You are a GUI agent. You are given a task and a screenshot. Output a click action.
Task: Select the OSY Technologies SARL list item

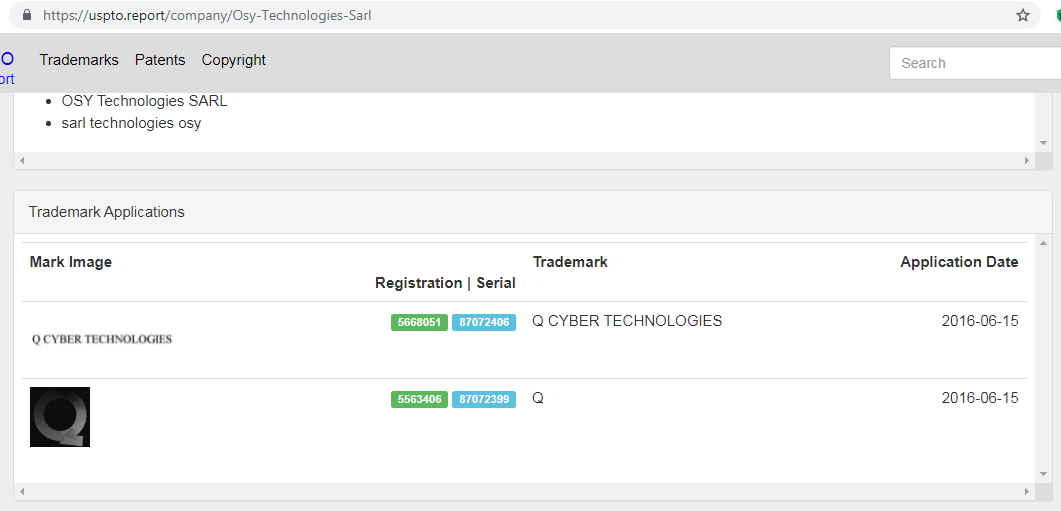[x=145, y=102]
